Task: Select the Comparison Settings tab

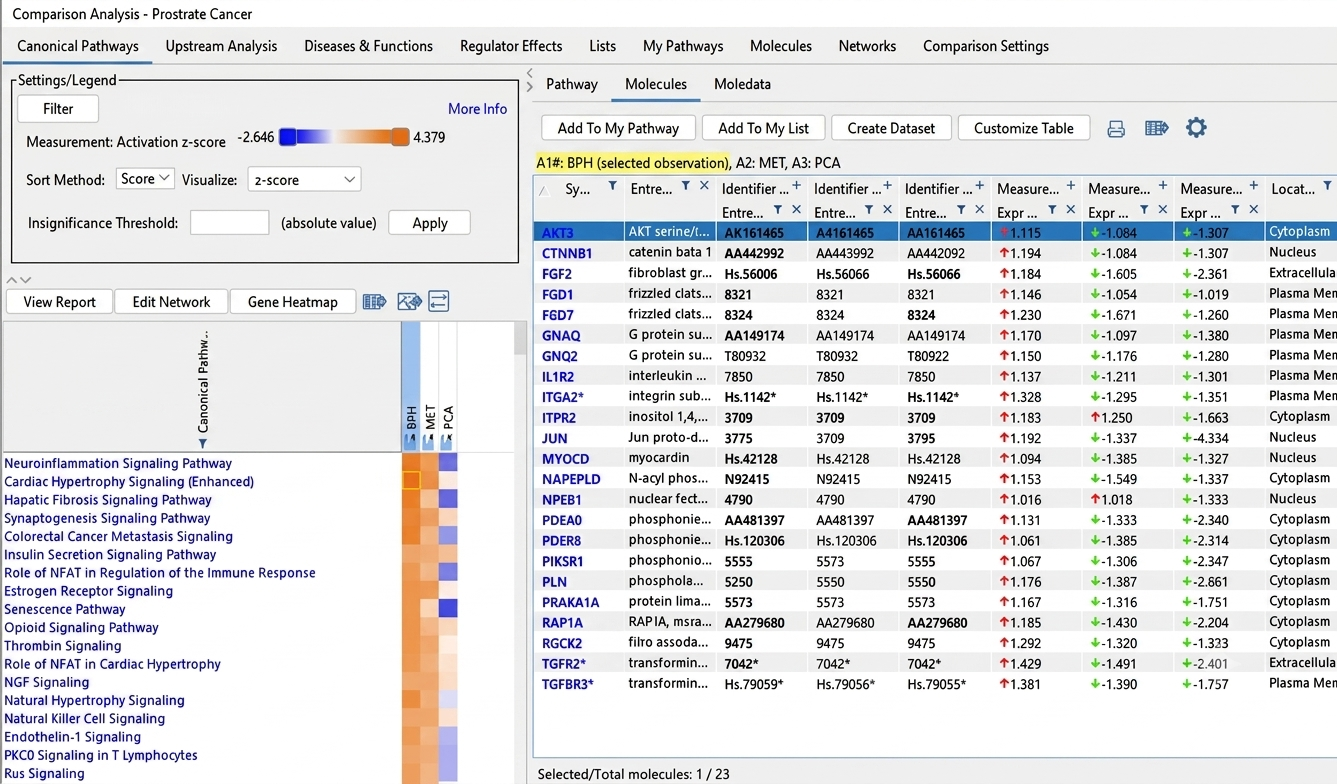Action: [x=986, y=46]
